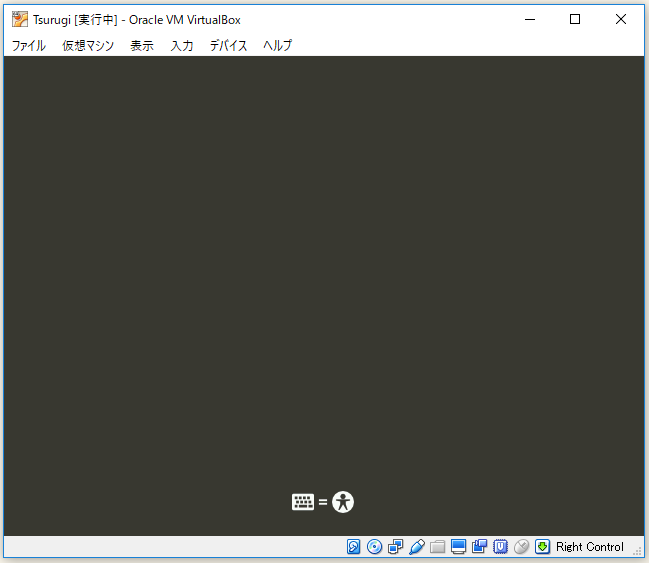Click the Right Control host key label

coord(589,547)
